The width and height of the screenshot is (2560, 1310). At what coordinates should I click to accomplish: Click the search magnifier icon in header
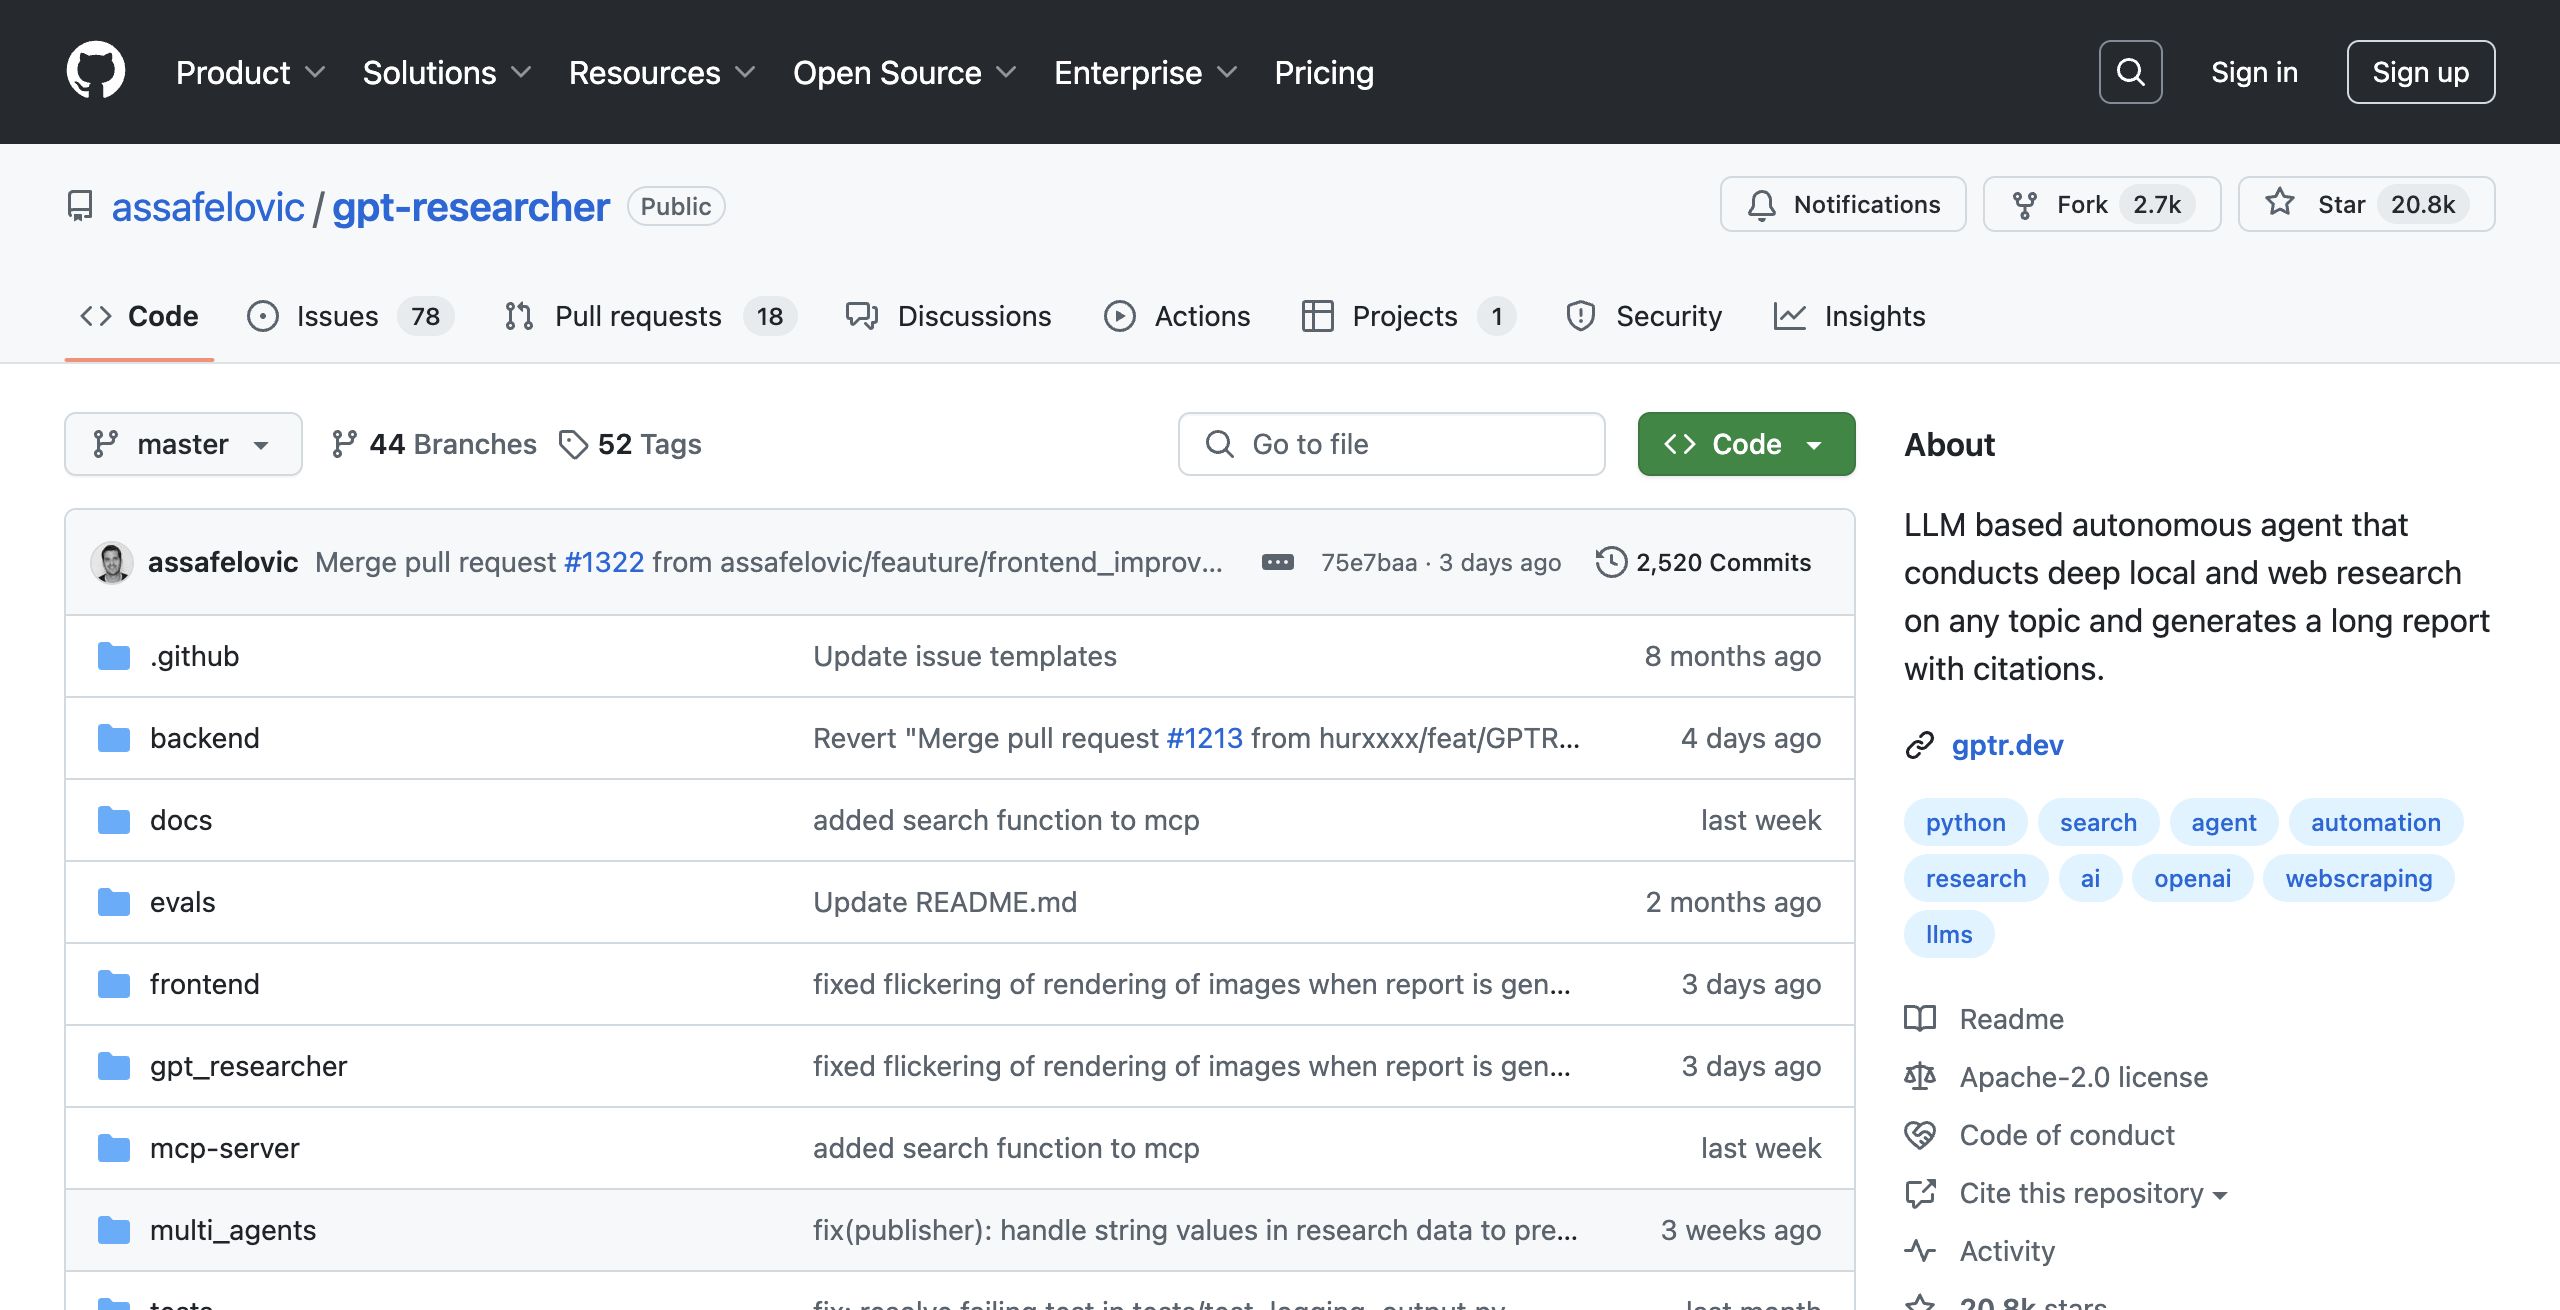point(2130,72)
